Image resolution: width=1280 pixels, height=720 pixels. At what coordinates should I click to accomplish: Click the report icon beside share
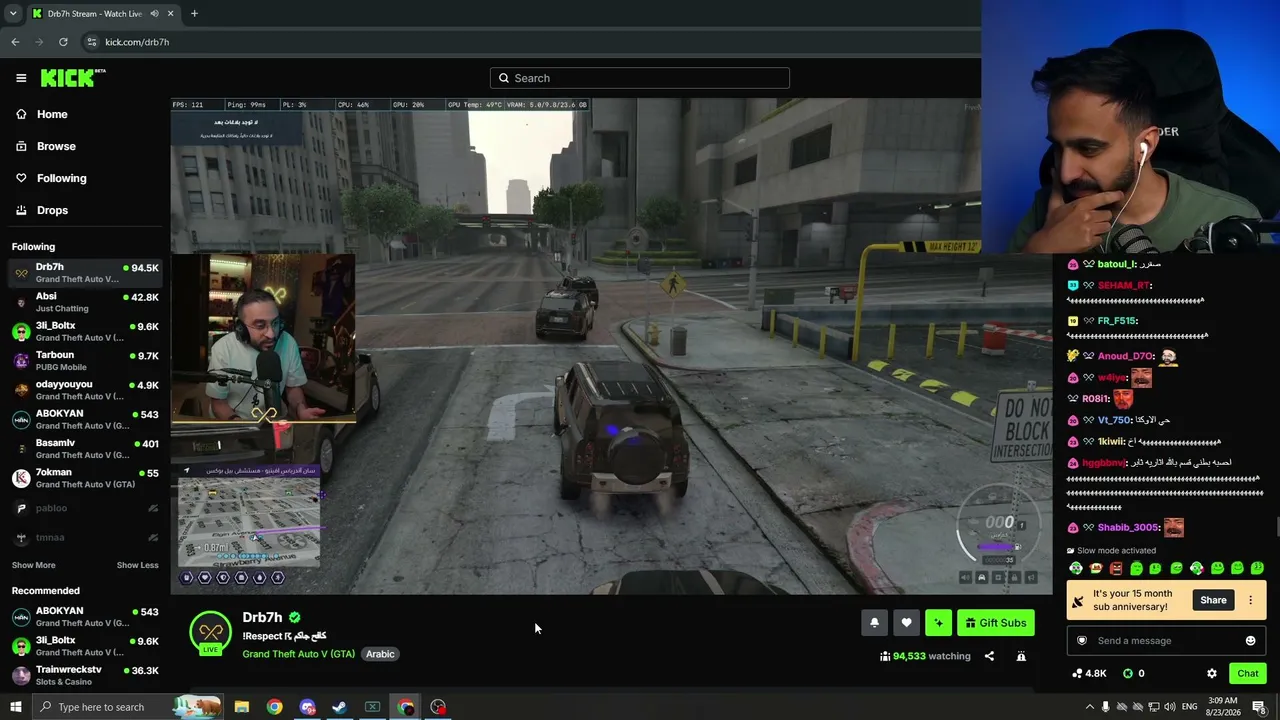(1021, 656)
